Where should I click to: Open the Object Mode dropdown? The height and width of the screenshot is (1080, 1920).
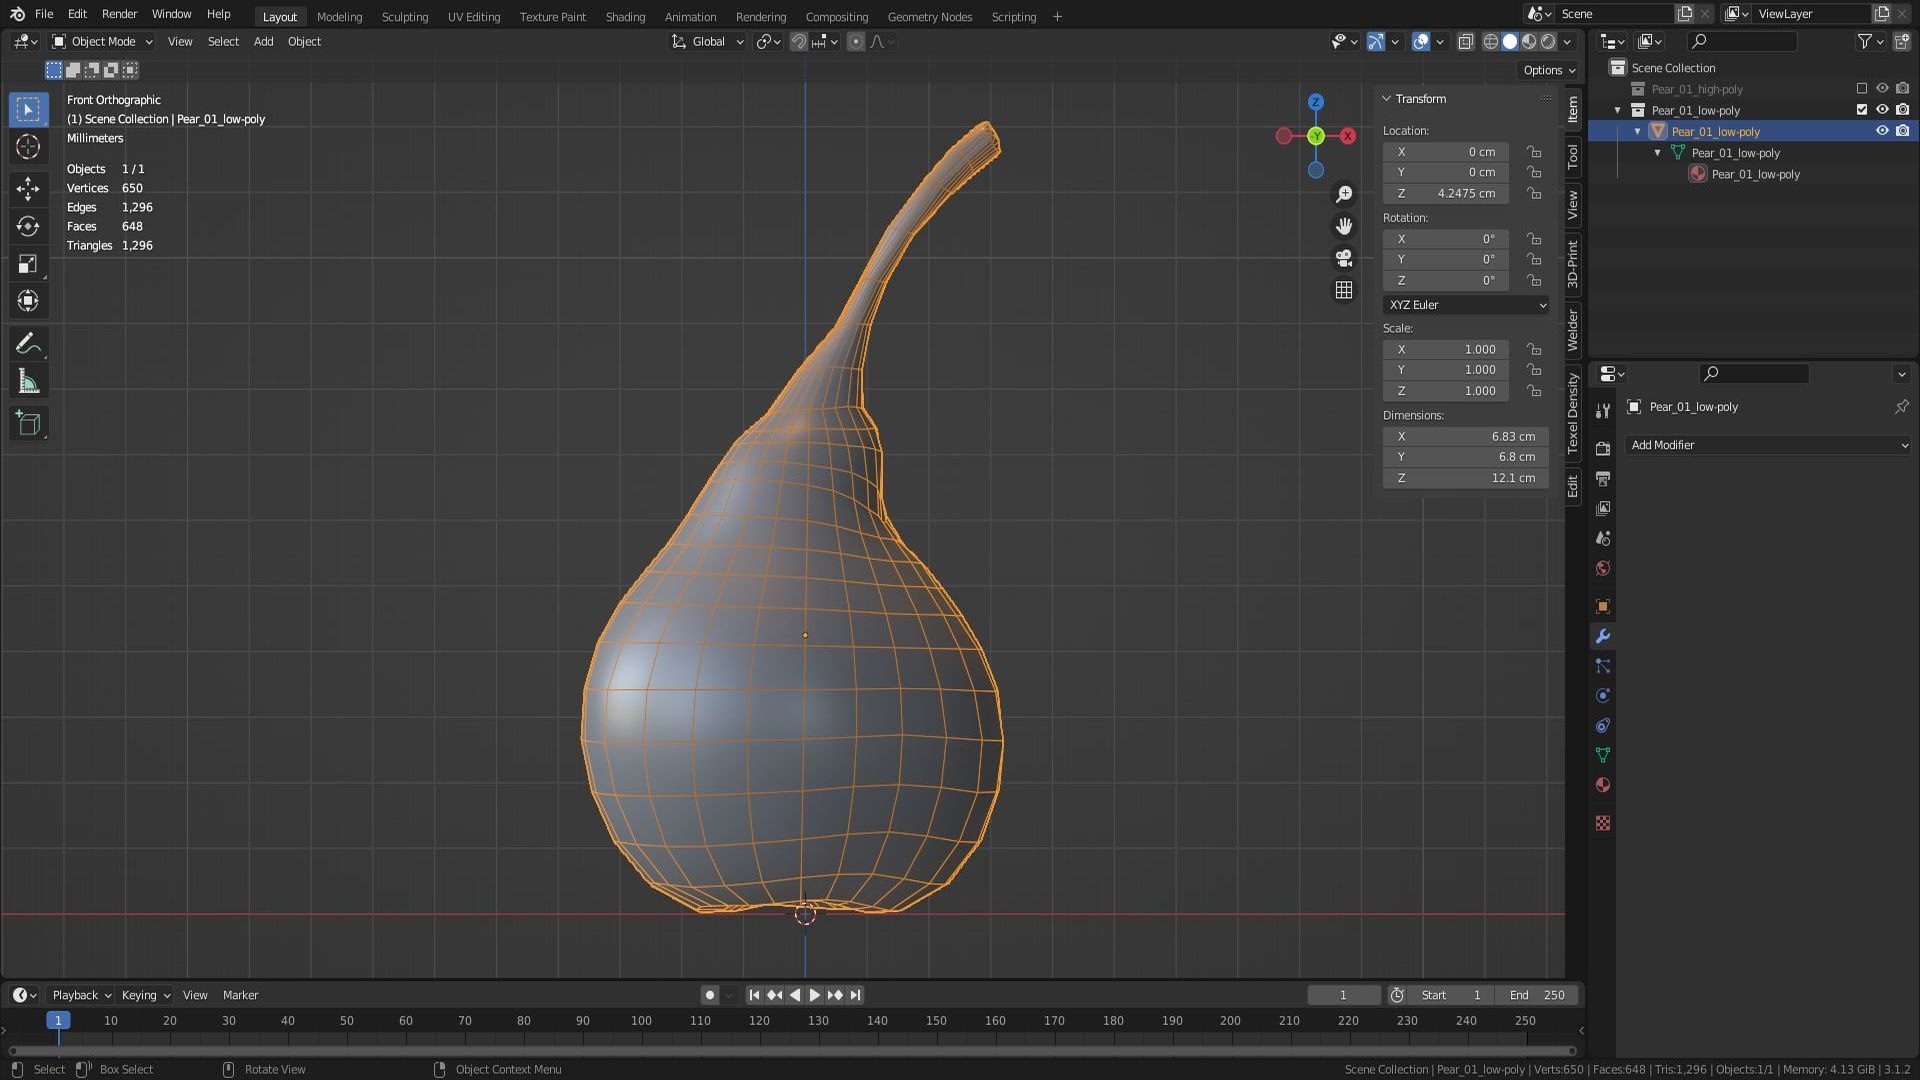coord(102,42)
